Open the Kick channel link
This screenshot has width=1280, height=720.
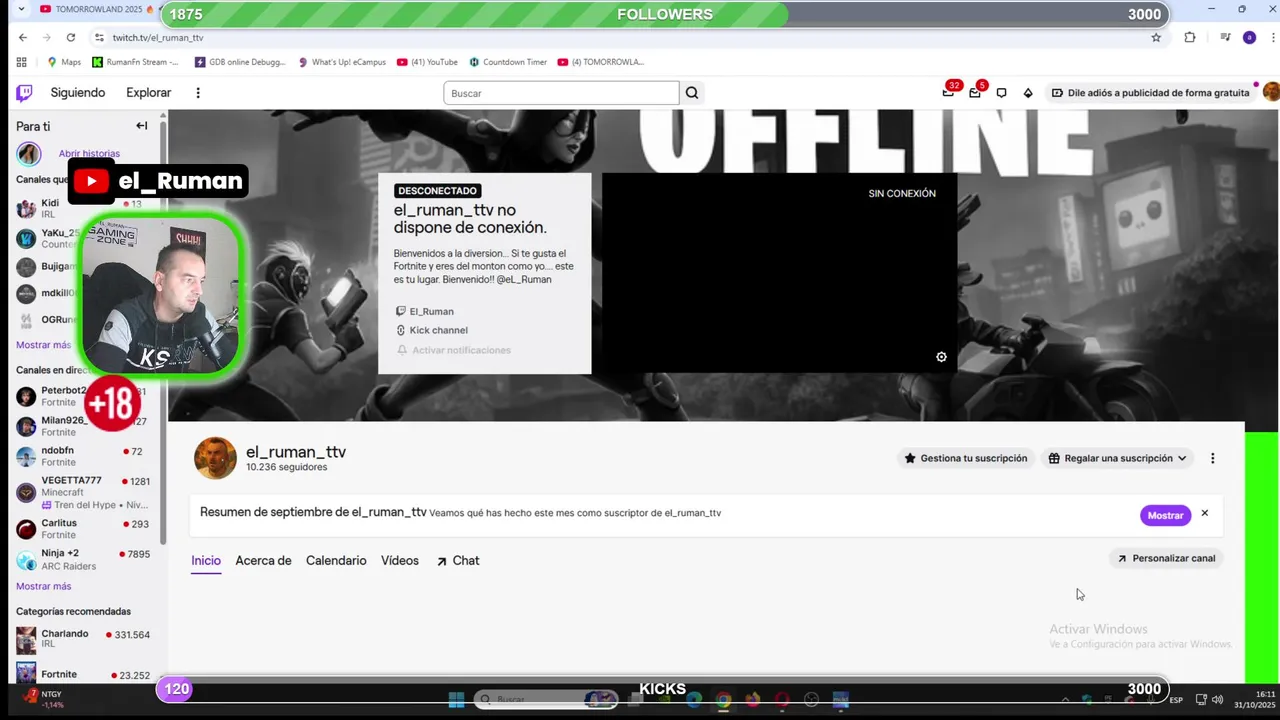tap(432, 330)
